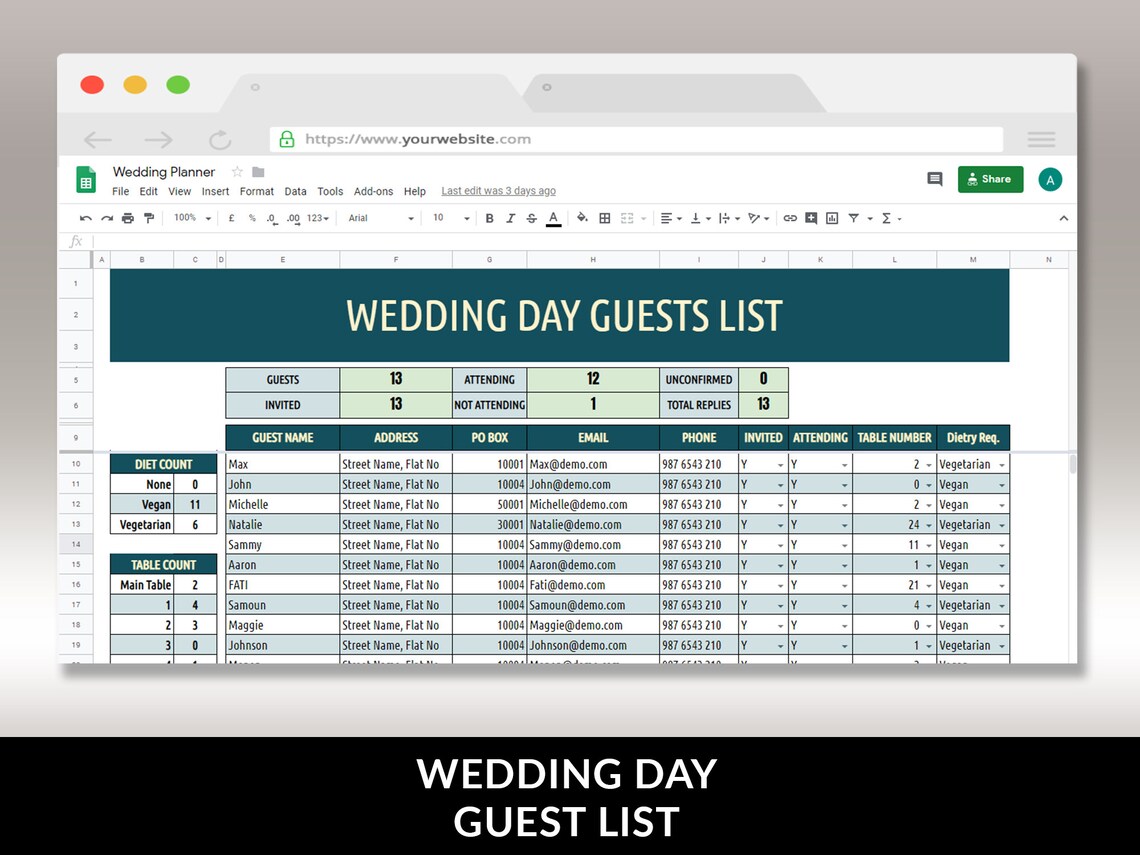This screenshot has width=1140, height=855.
Task: Click the Borders icon
Action: tap(604, 218)
